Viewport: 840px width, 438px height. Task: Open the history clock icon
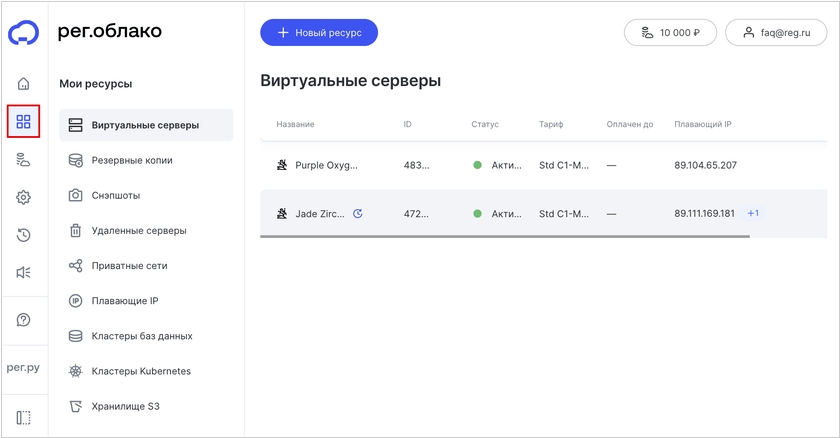click(24, 235)
